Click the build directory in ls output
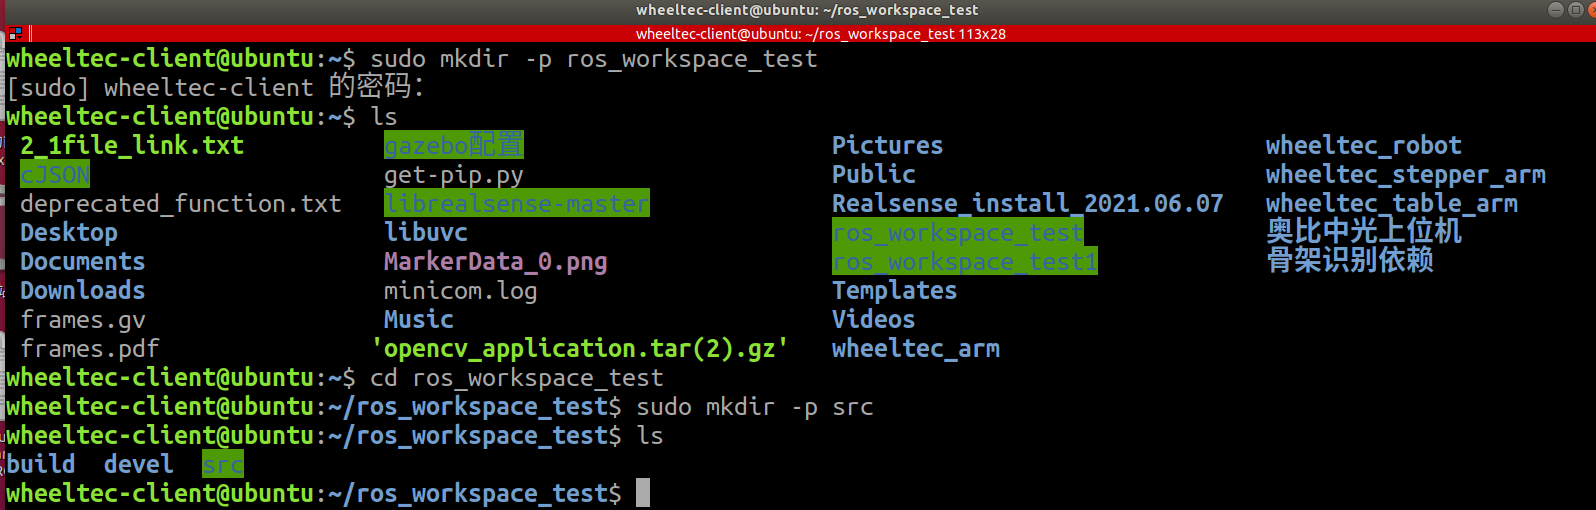 click(41, 465)
